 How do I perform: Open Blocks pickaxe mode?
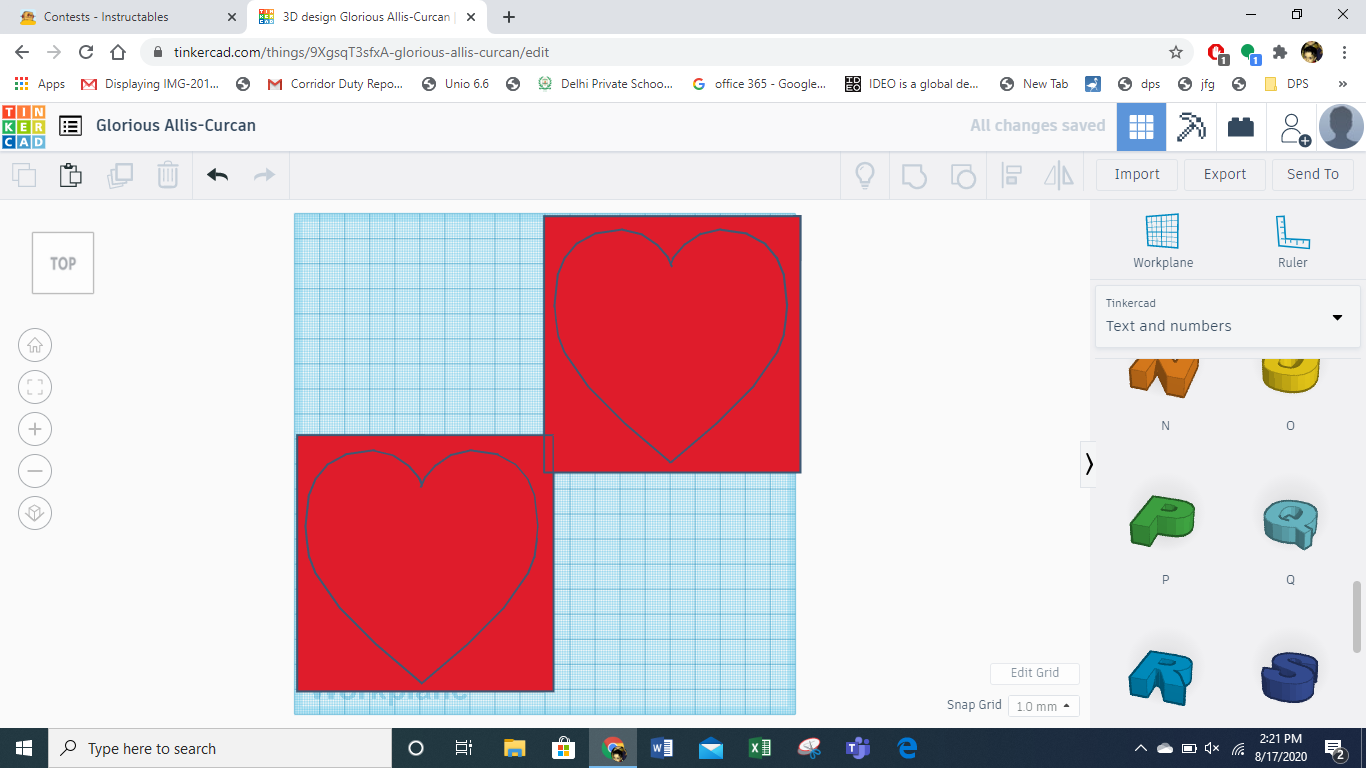(x=1191, y=127)
